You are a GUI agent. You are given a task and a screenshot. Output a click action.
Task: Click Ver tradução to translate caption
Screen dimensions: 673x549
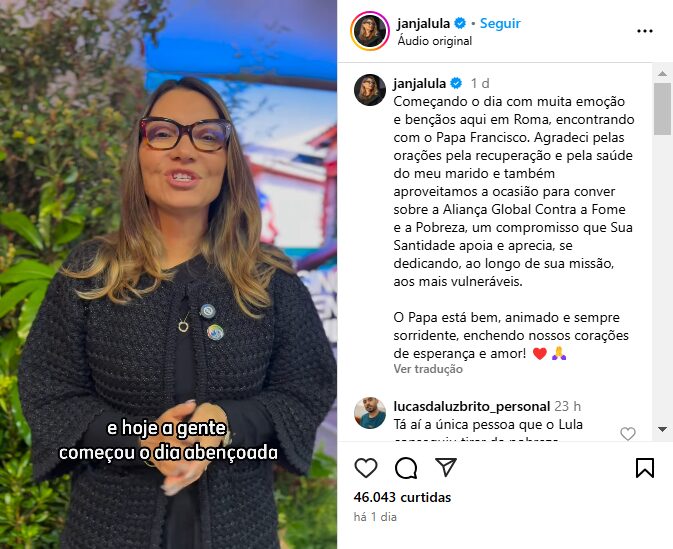[x=428, y=369]
